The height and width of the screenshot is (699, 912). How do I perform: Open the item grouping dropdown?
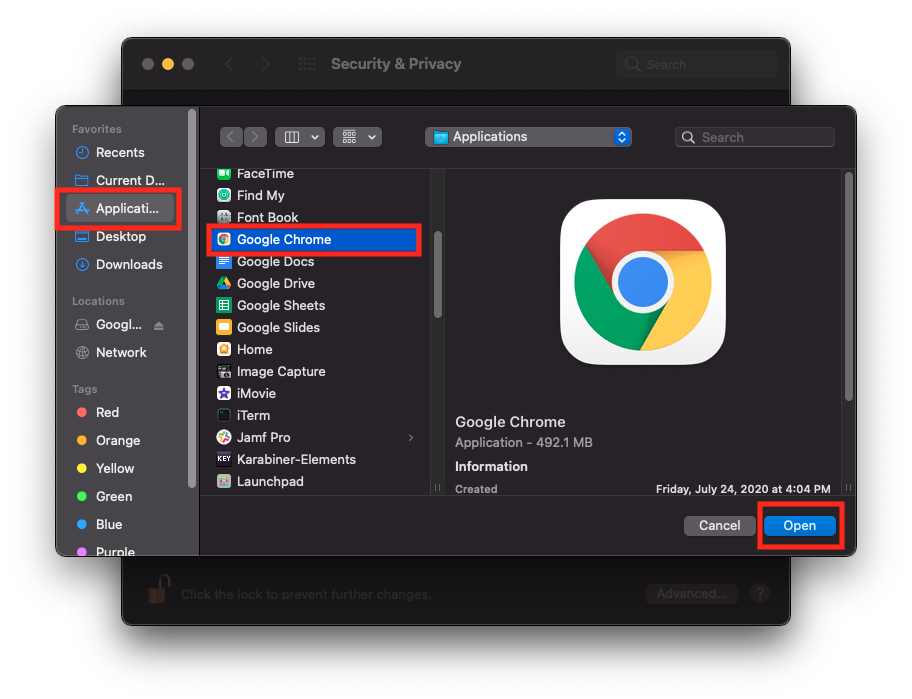[357, 137]
